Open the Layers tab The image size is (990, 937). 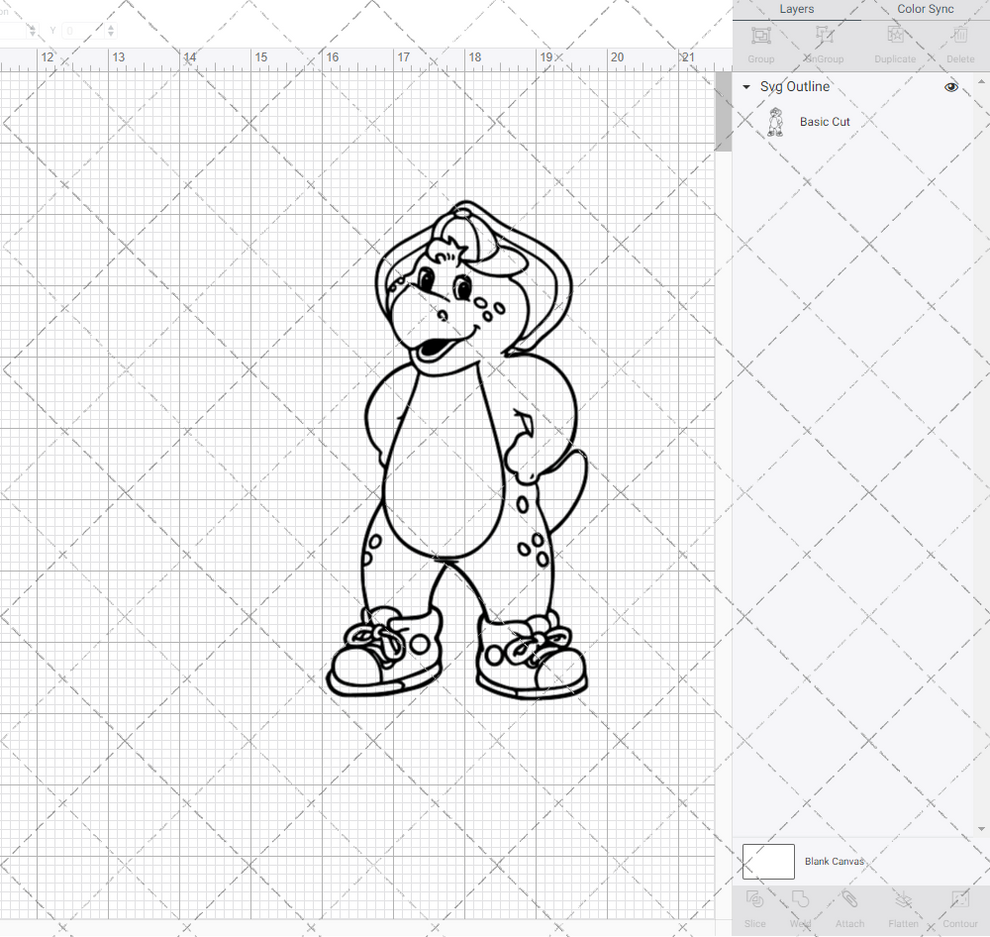[x=797, y=9]
